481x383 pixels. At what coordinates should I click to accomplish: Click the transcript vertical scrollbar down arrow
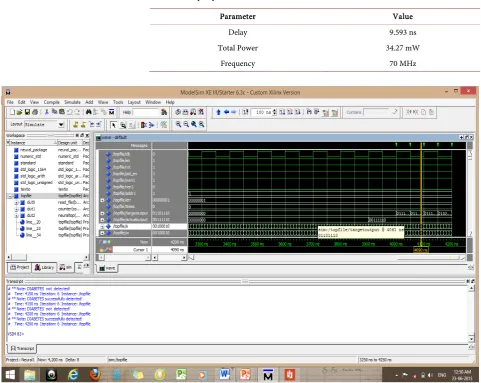(x=471, y=338)
